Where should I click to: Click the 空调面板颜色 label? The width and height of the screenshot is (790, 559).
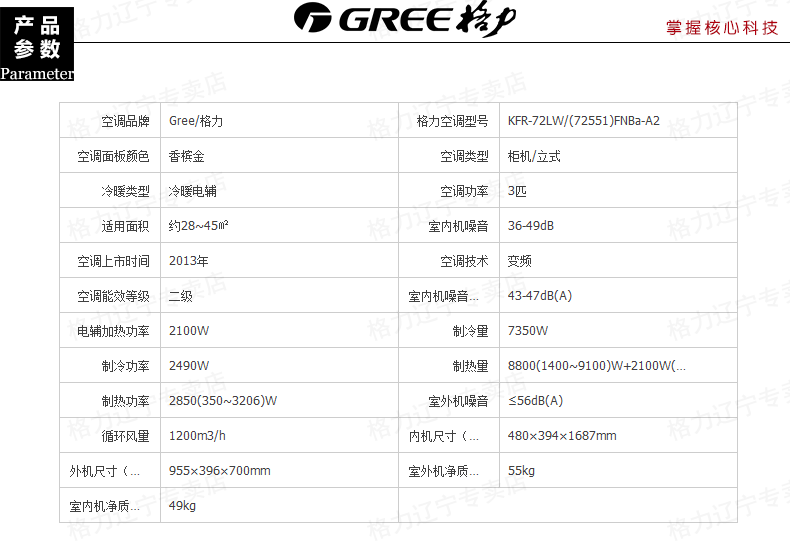click(113, 156)
